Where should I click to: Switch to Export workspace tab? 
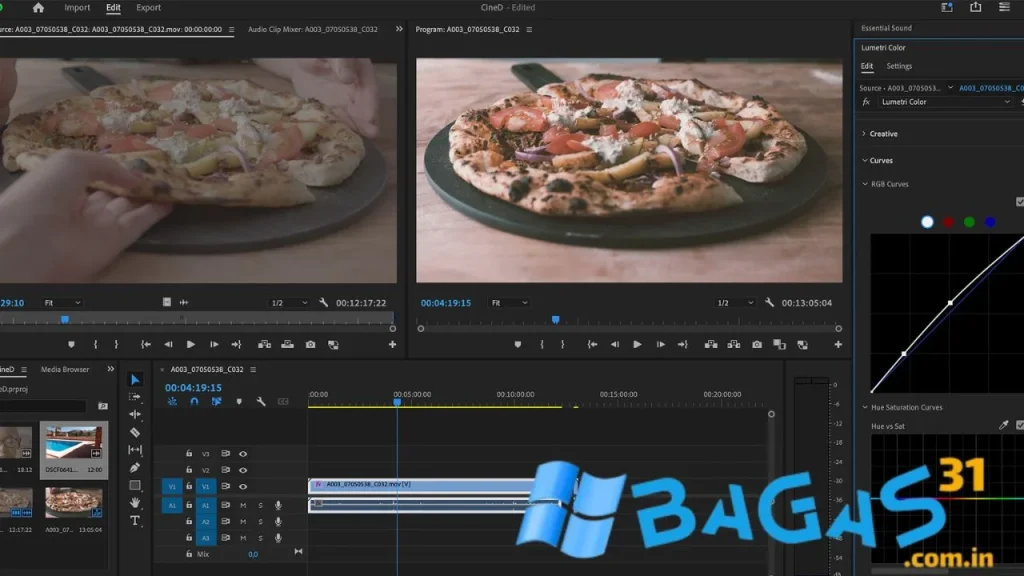pos(148,8)
